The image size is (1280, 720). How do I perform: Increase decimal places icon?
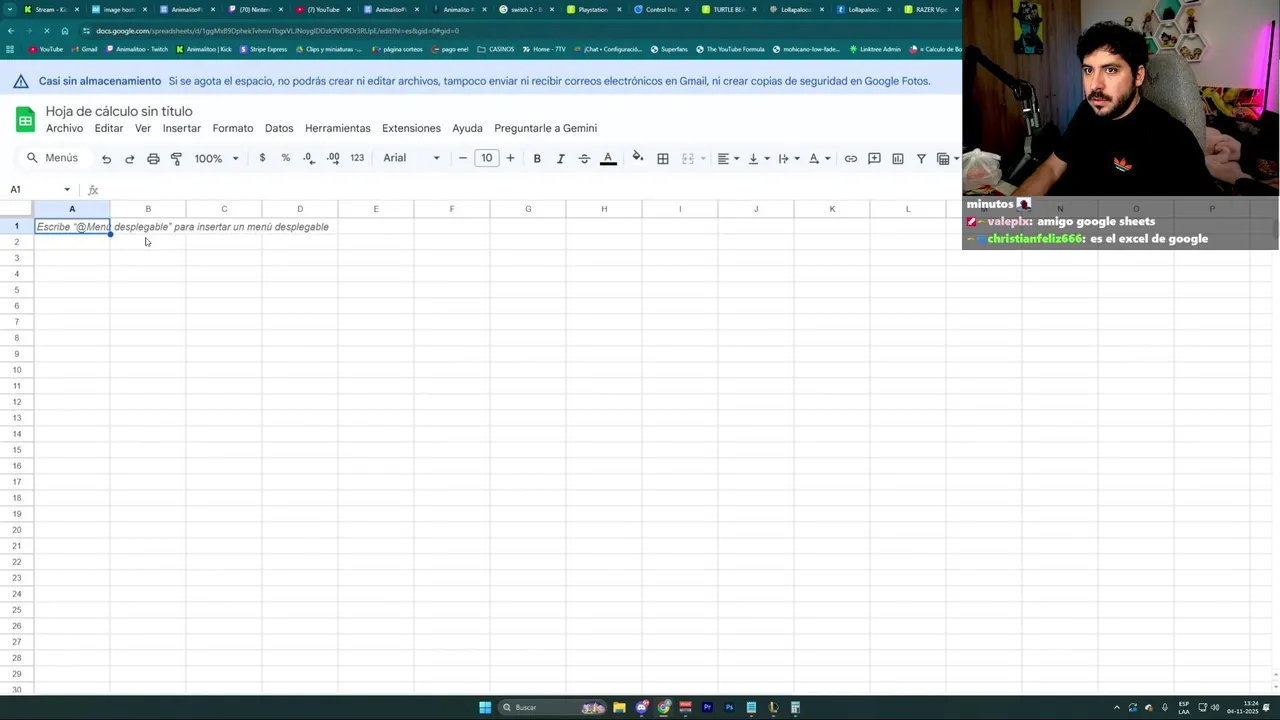pyautogui.click(x=333, y=158)
